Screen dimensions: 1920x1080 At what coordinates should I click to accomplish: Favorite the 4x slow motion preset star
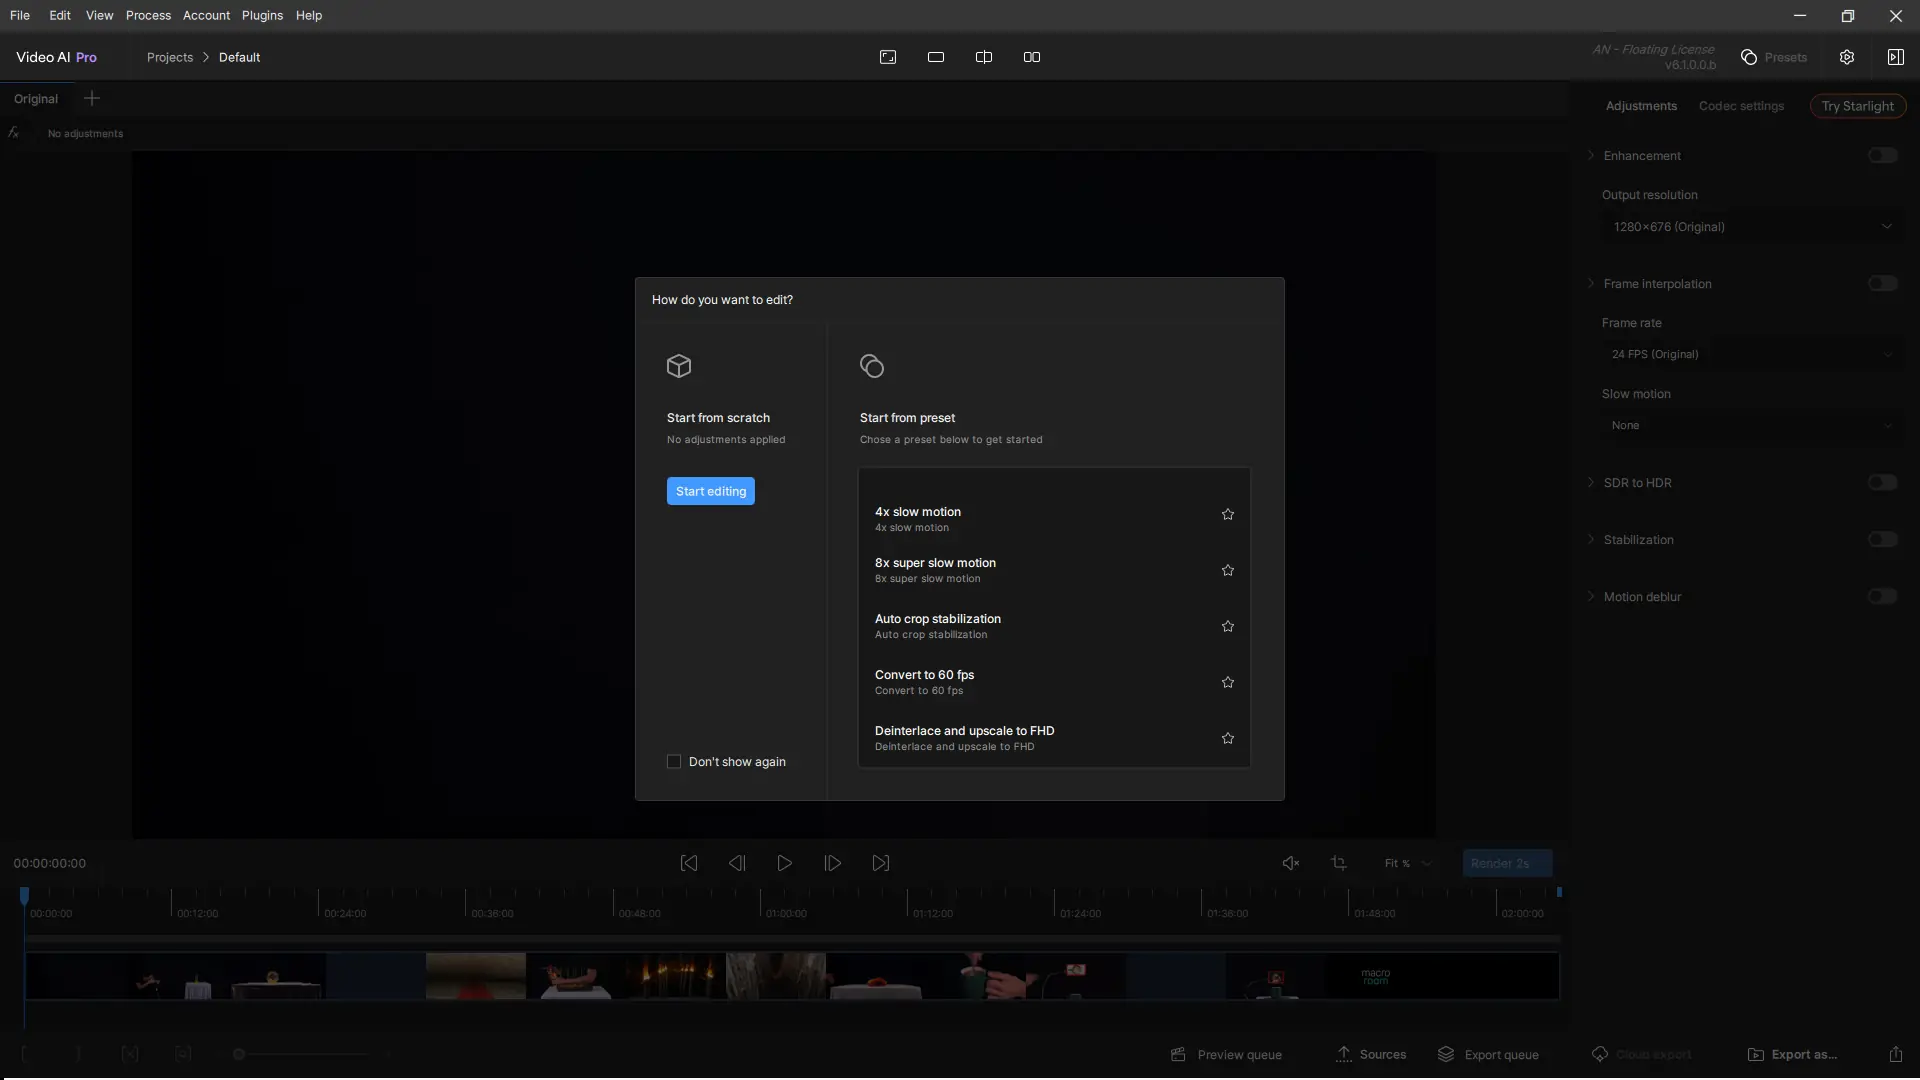point(1227,514)
